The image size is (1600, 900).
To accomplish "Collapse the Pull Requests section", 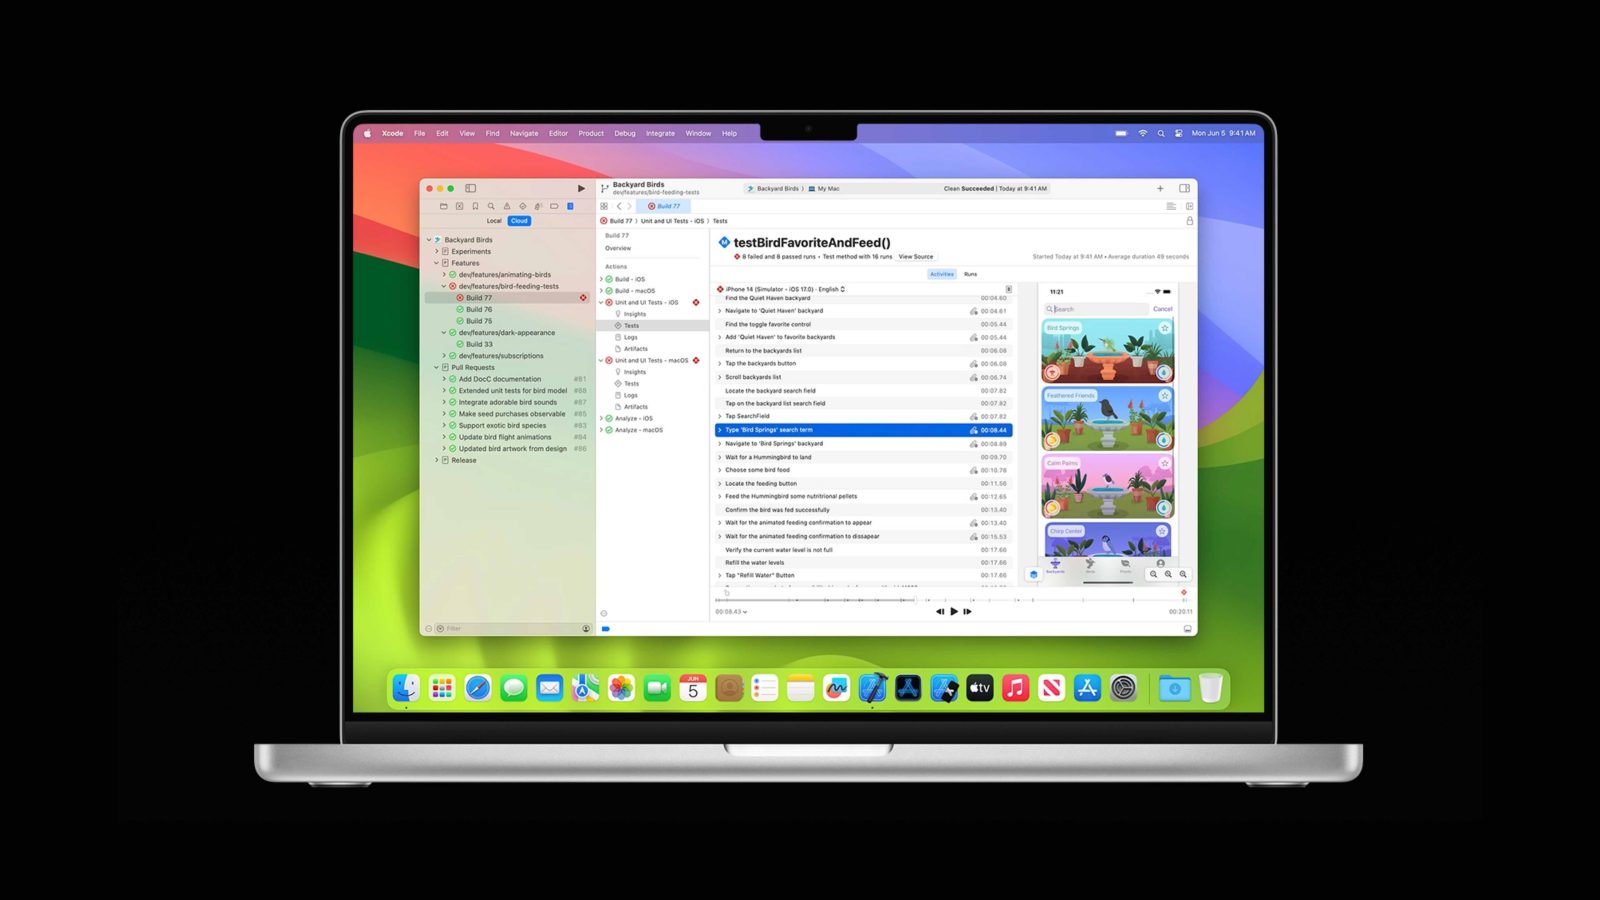I will click(x=434, y=367).
